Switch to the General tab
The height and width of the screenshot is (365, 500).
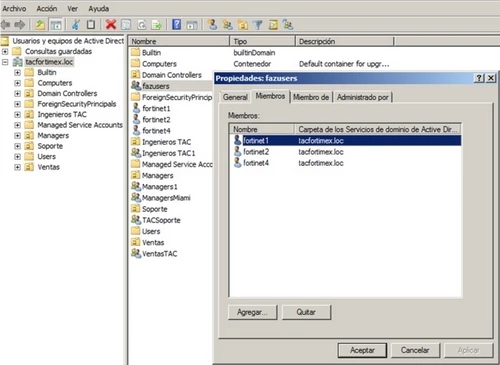[x=235, y=97]
